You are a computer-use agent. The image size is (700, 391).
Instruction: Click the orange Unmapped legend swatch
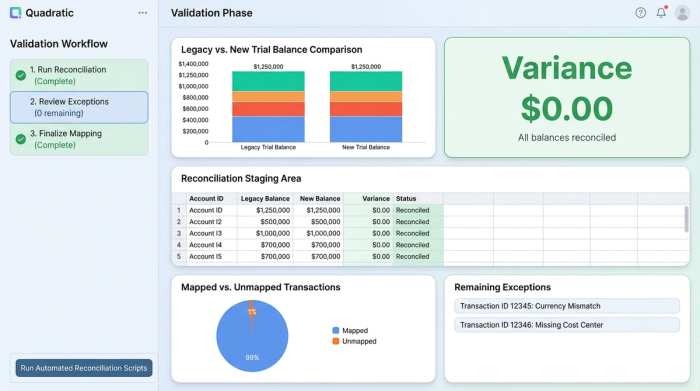point(336,341)
